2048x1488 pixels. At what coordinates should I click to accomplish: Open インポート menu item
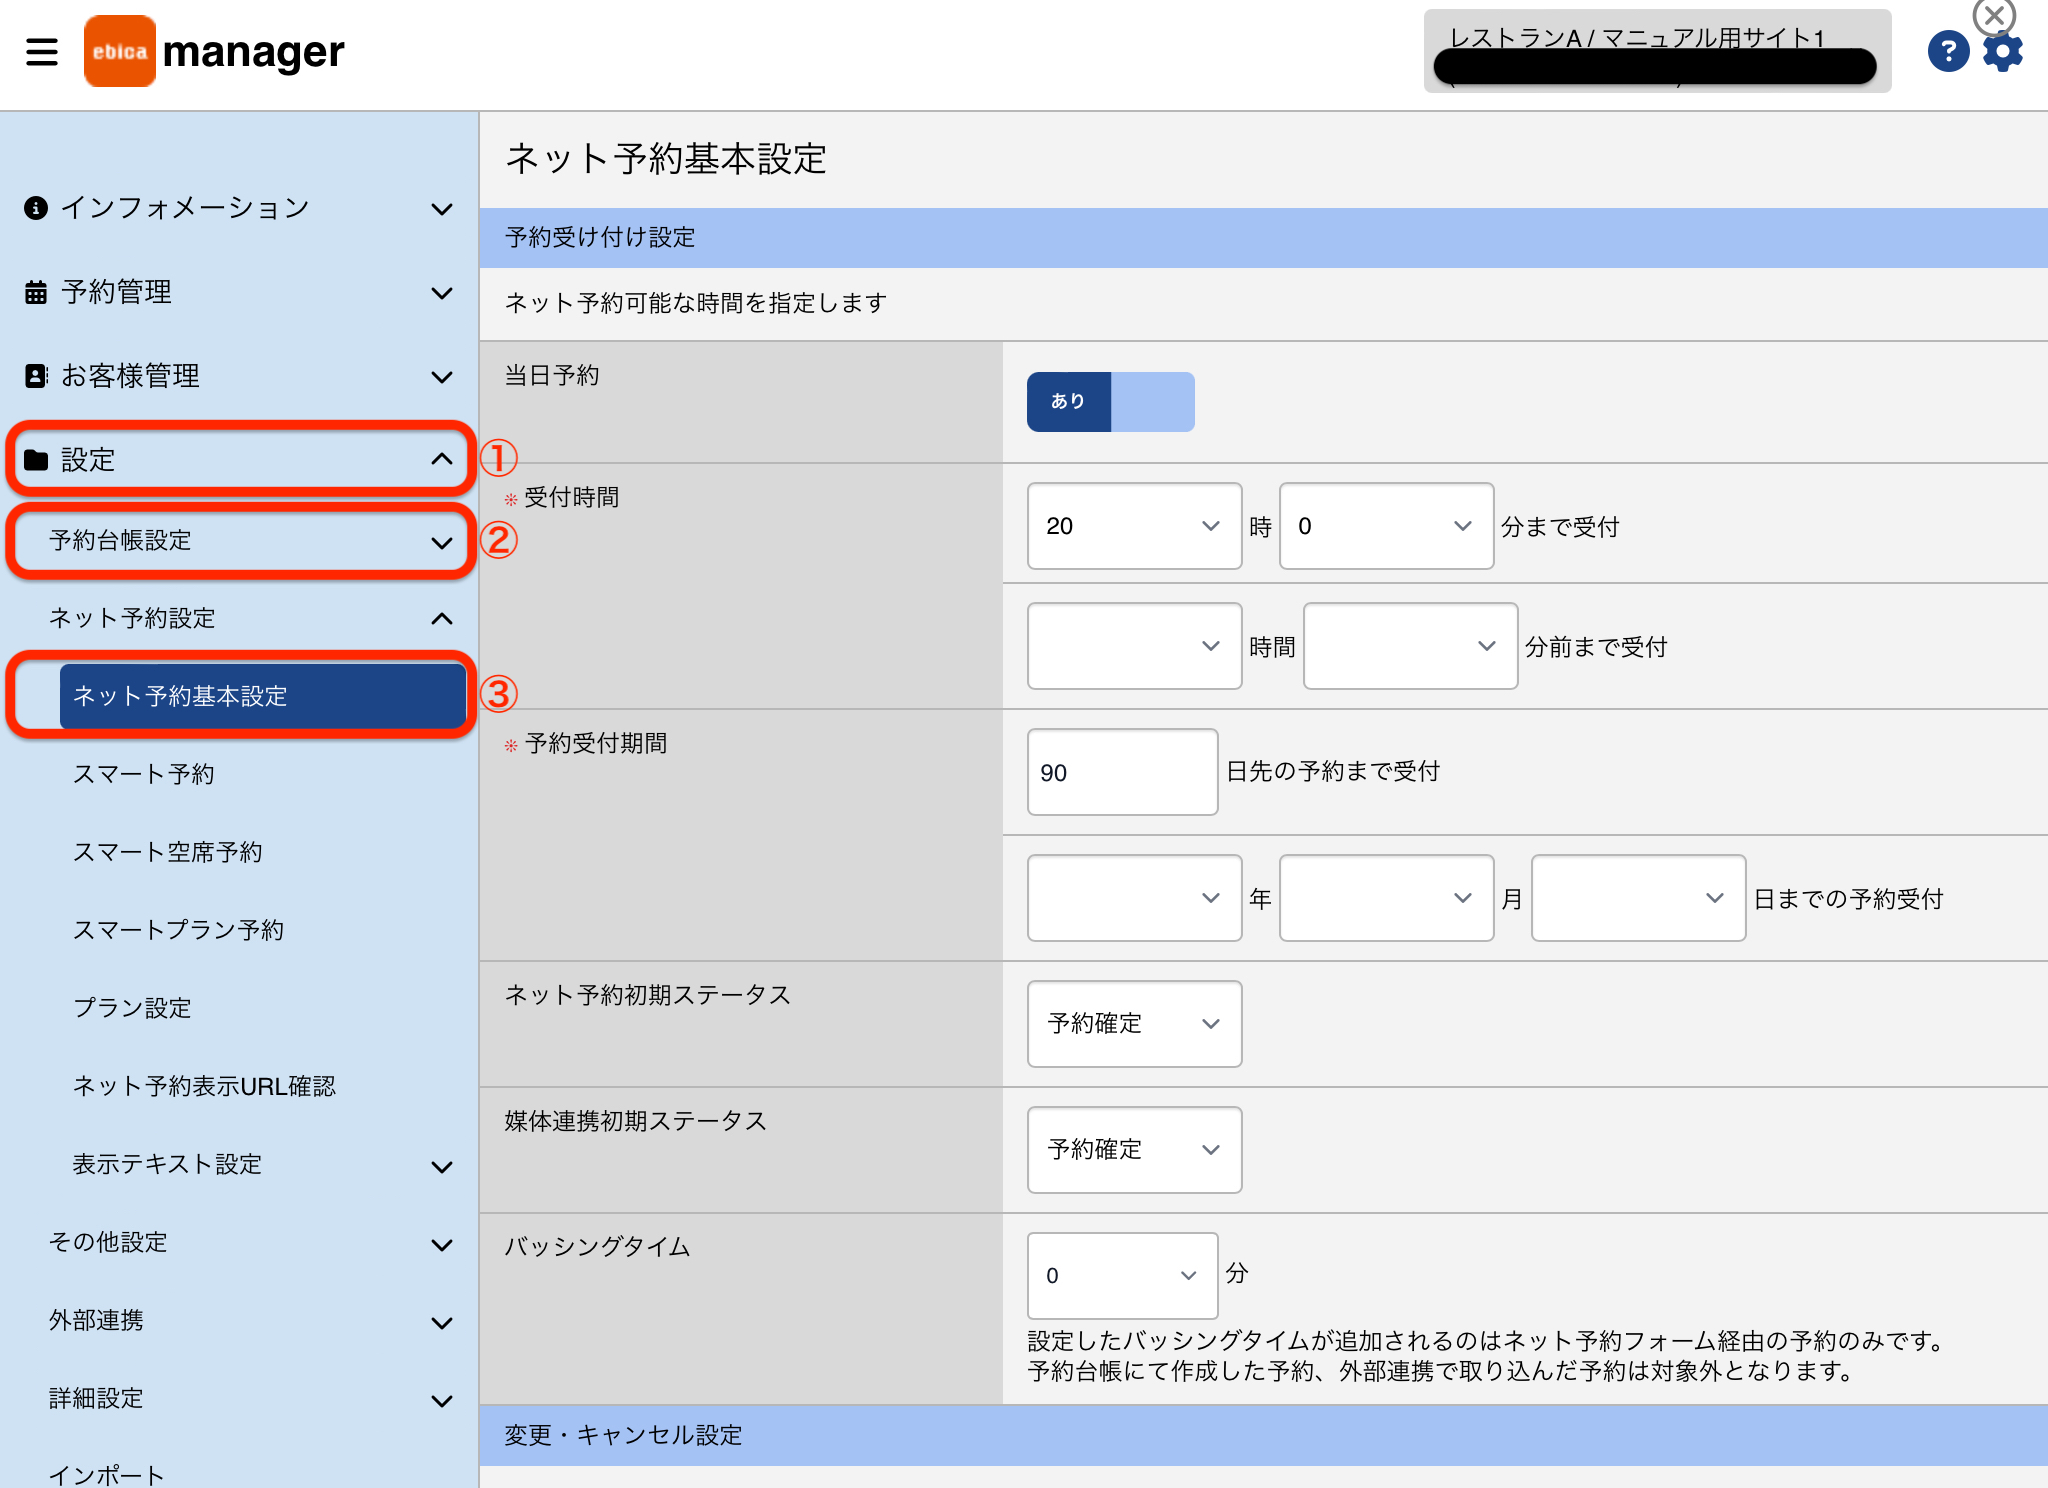tap(106, 1475)
